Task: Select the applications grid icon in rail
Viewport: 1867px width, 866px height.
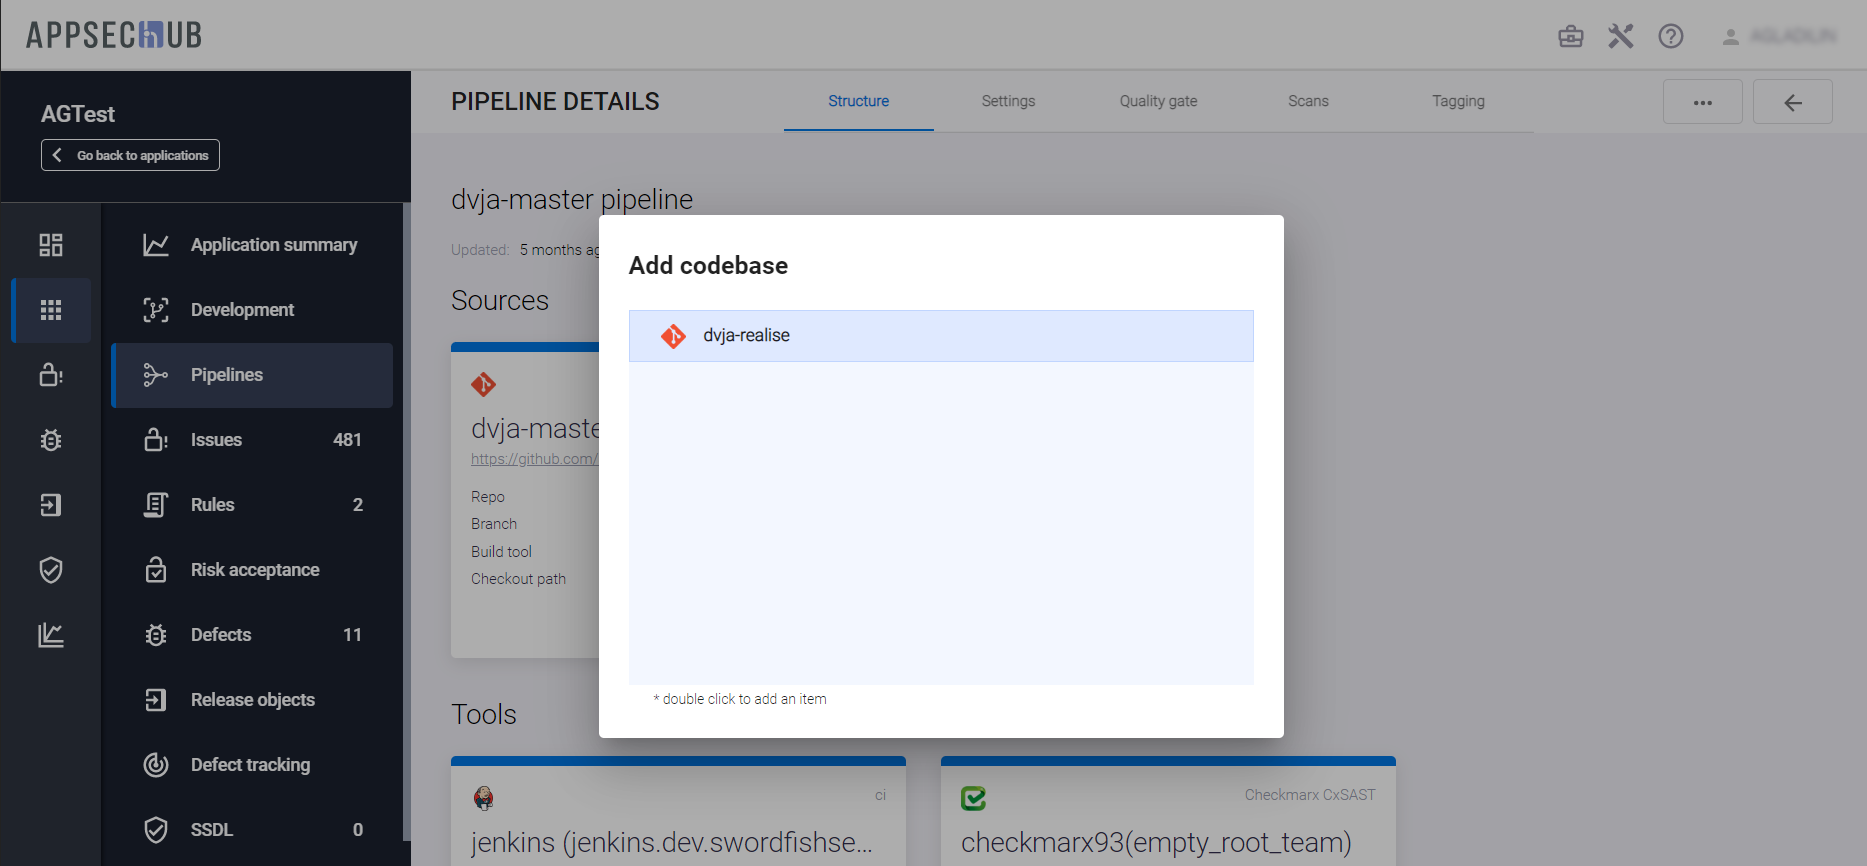Action: pyautogui.click(x=51, y=310)
